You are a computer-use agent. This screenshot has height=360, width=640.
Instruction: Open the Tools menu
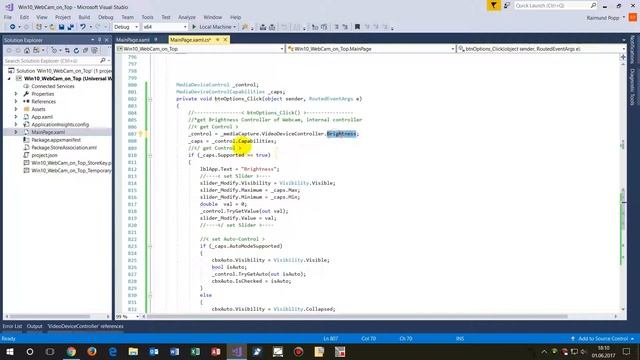[147, 17]
